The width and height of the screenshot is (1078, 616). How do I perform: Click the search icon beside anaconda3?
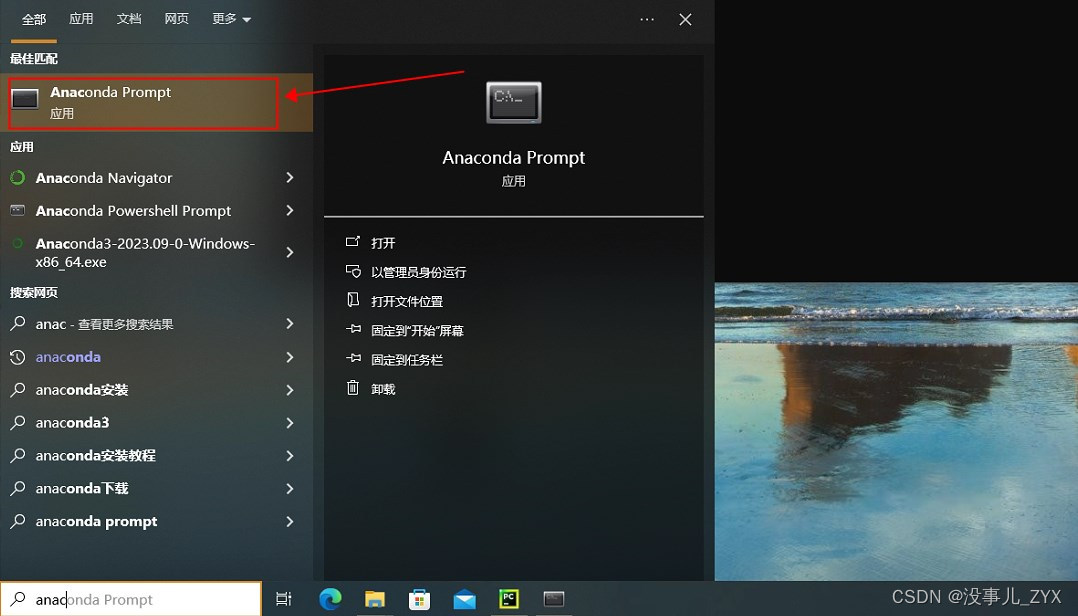click(x=18, y=422)
